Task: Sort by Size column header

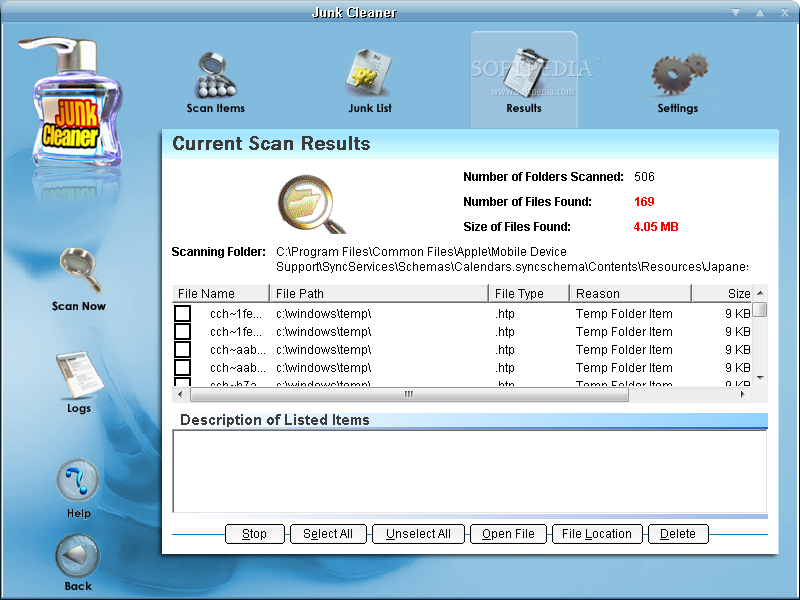Action: pos(722,293)
